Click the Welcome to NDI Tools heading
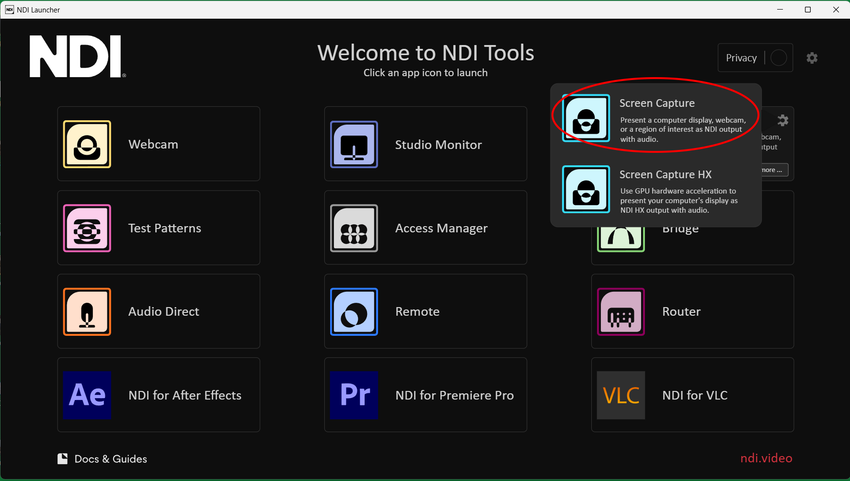The width and height of the screenshot is (850, 481). (426, 53)
